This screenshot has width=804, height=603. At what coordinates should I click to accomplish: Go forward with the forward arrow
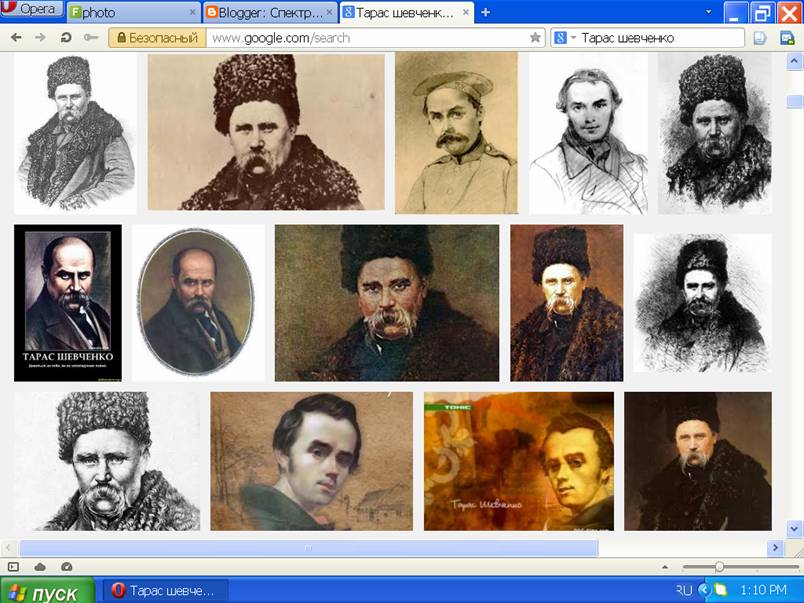pyautogui.click(x=41, y=37)
